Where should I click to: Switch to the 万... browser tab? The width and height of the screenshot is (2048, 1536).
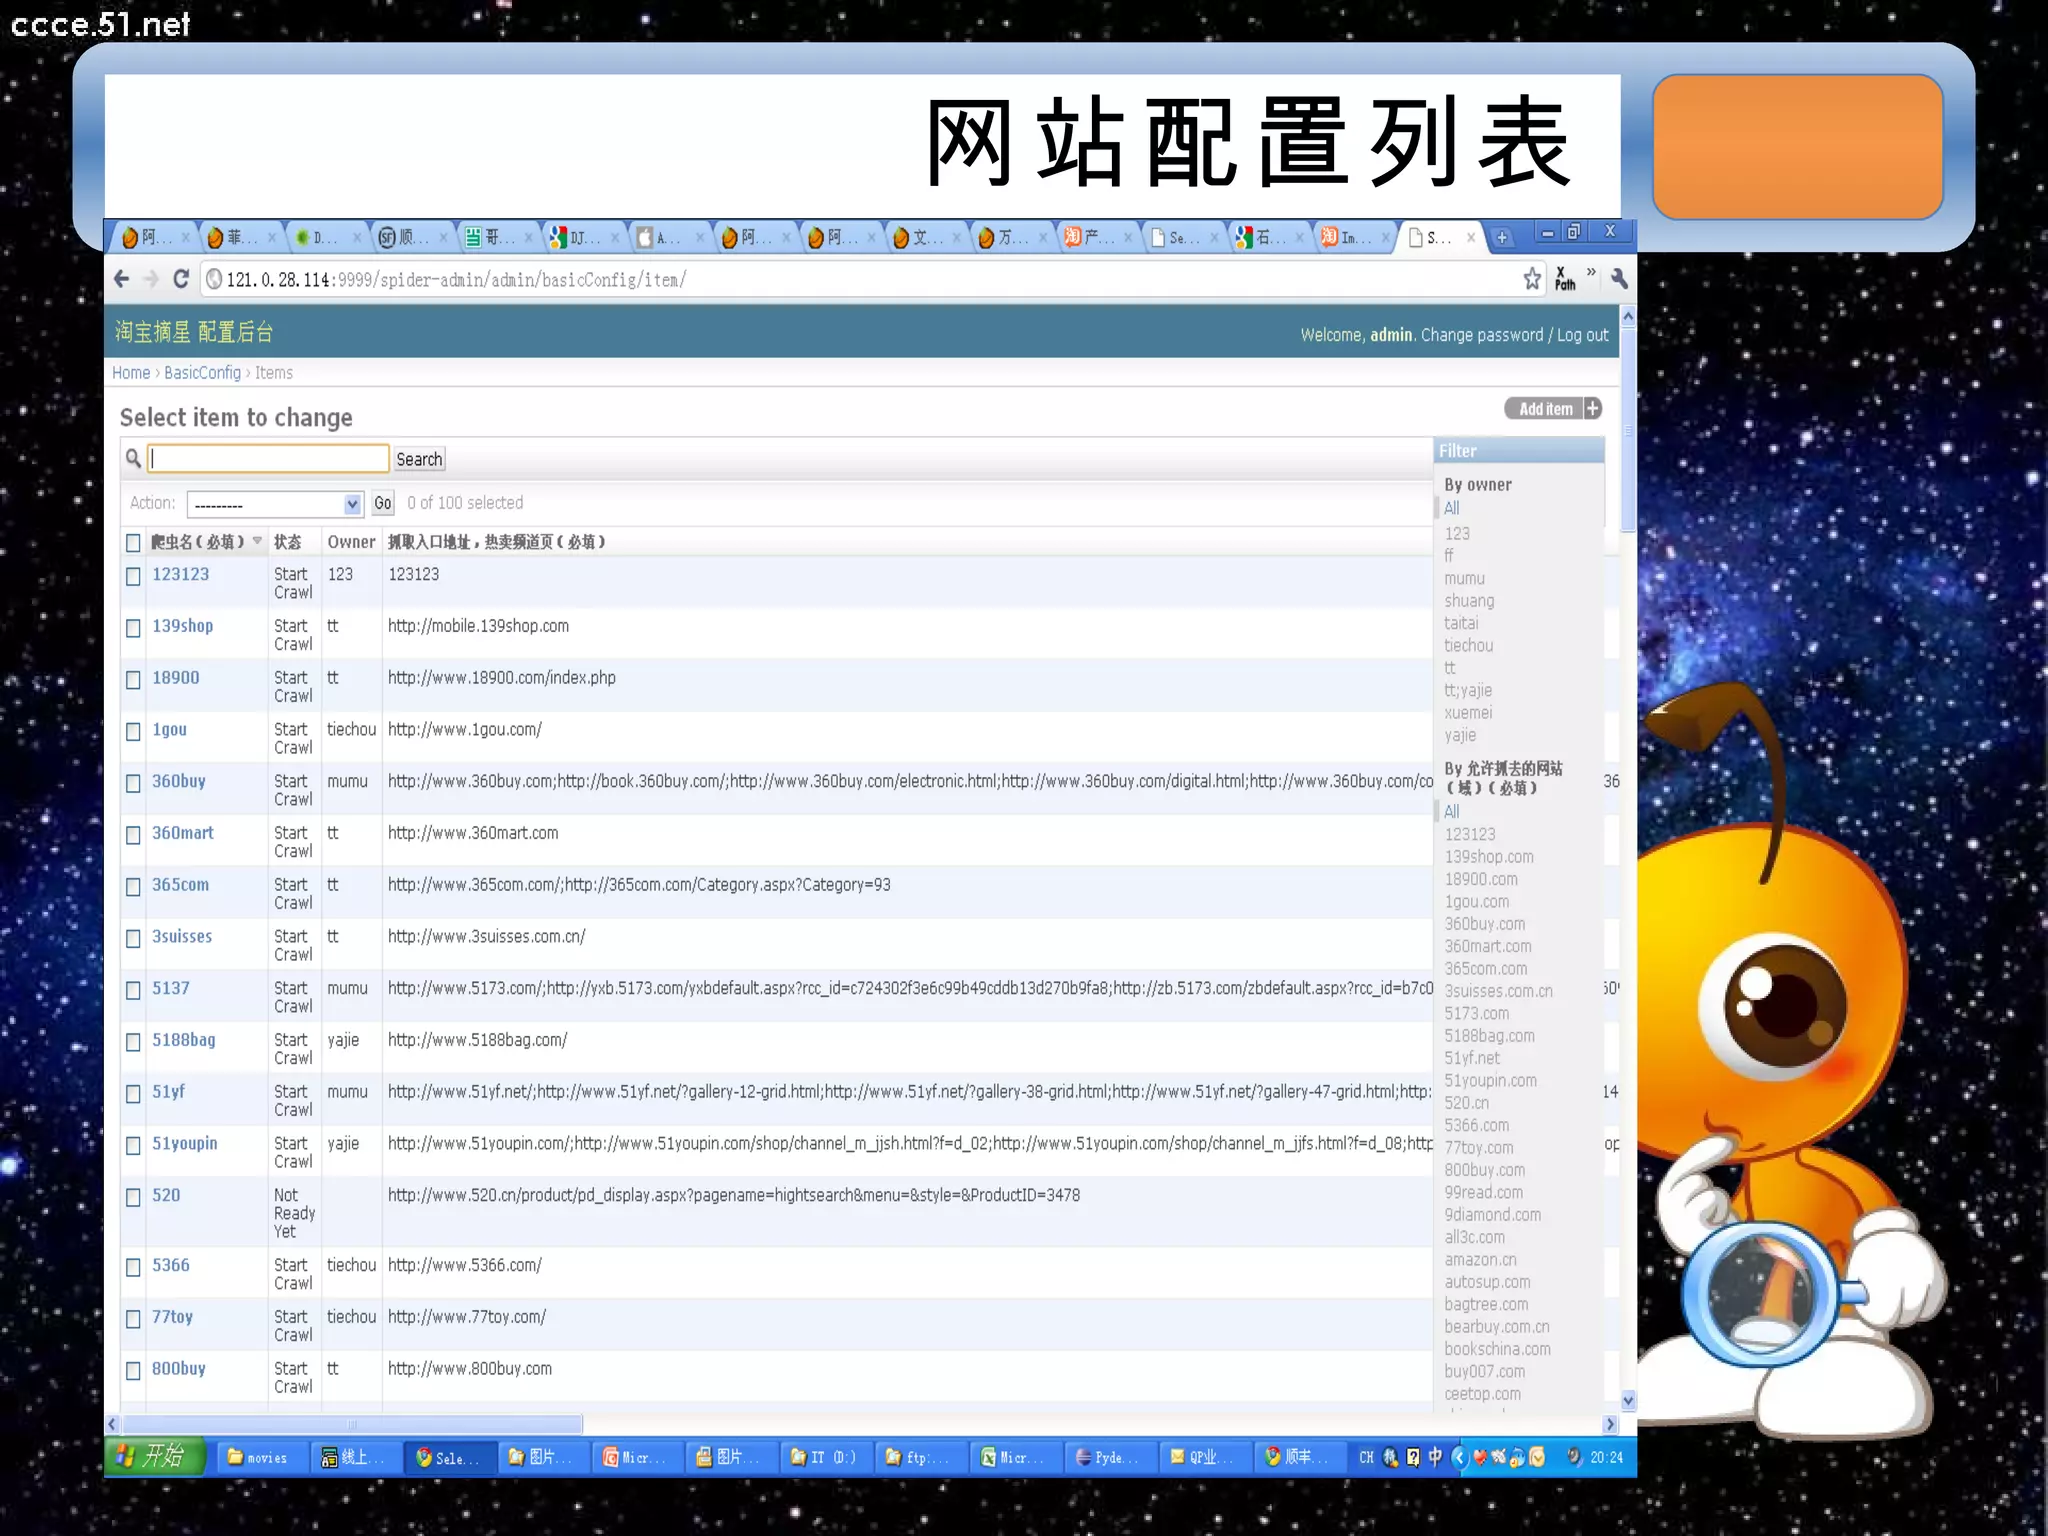click(1012, 237)
